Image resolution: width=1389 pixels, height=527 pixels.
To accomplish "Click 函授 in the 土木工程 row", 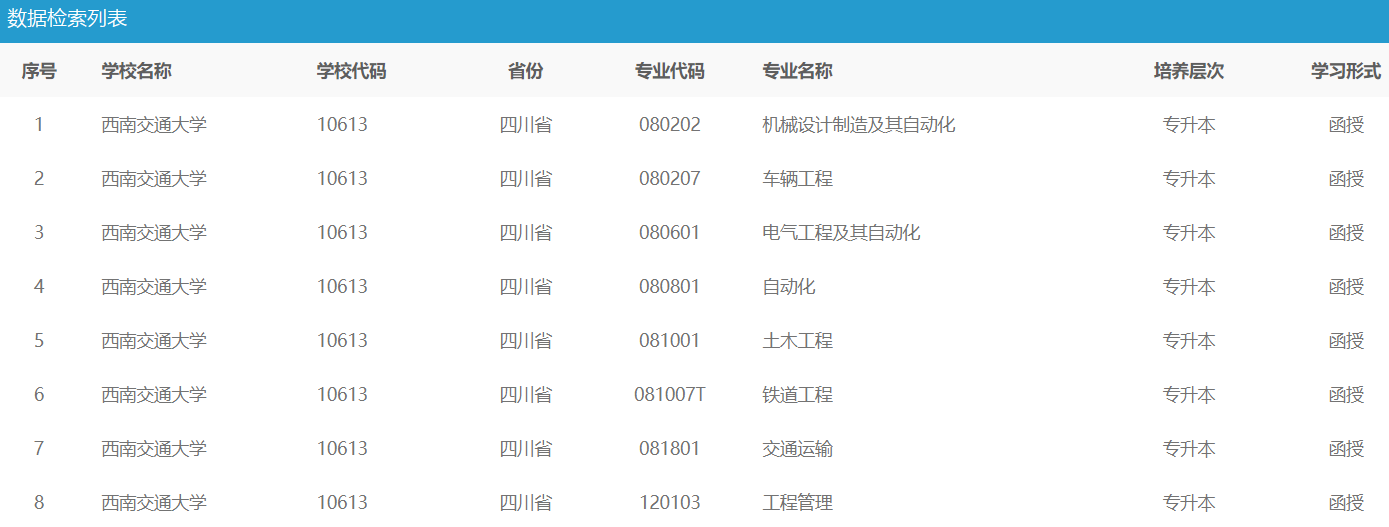I will coord(1346,341).
